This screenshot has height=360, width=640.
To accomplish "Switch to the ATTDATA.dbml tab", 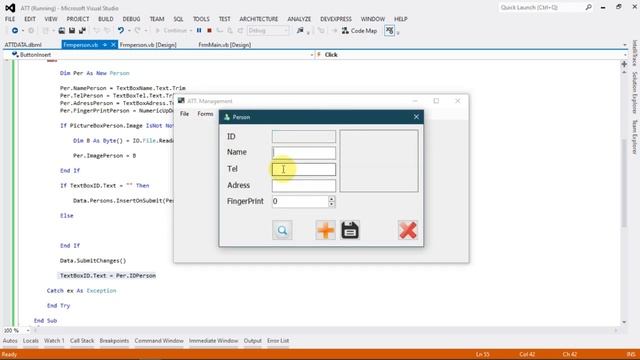I will pyautogui.click(x=23, y=45).
